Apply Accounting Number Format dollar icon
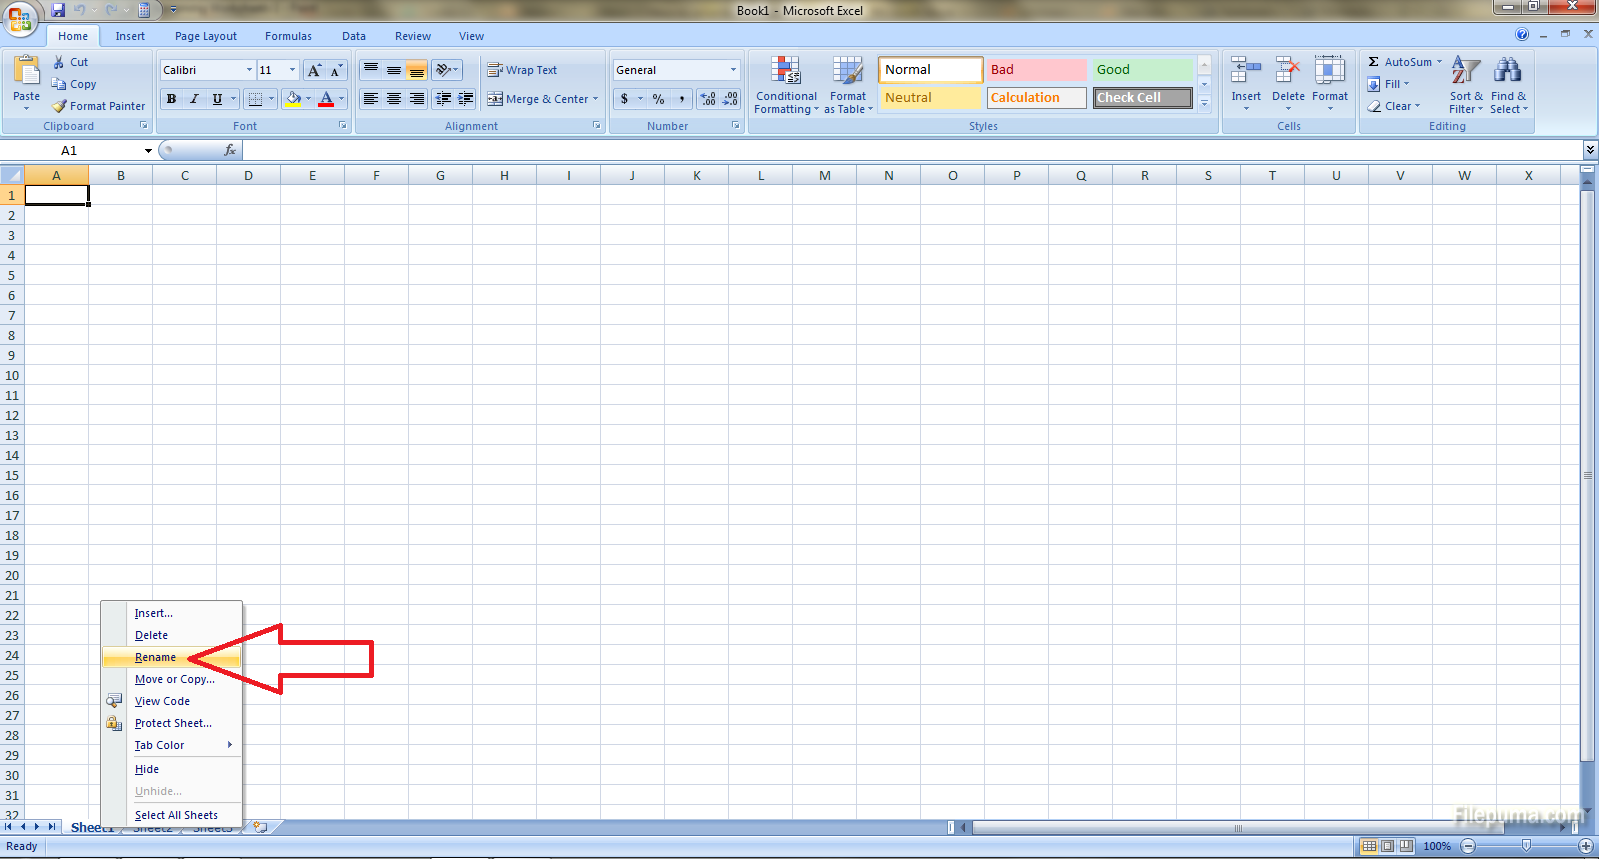 (625, 99)
